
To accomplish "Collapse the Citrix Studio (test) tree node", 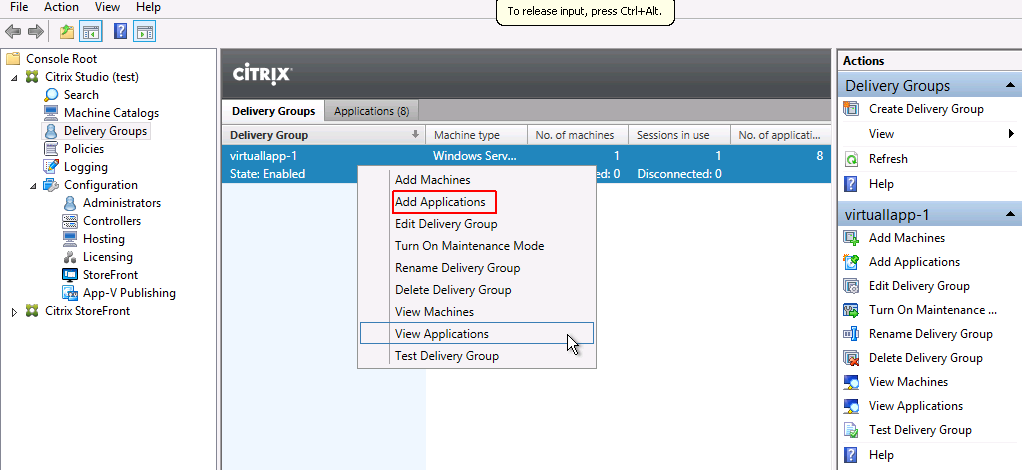I will pos(14,78).
